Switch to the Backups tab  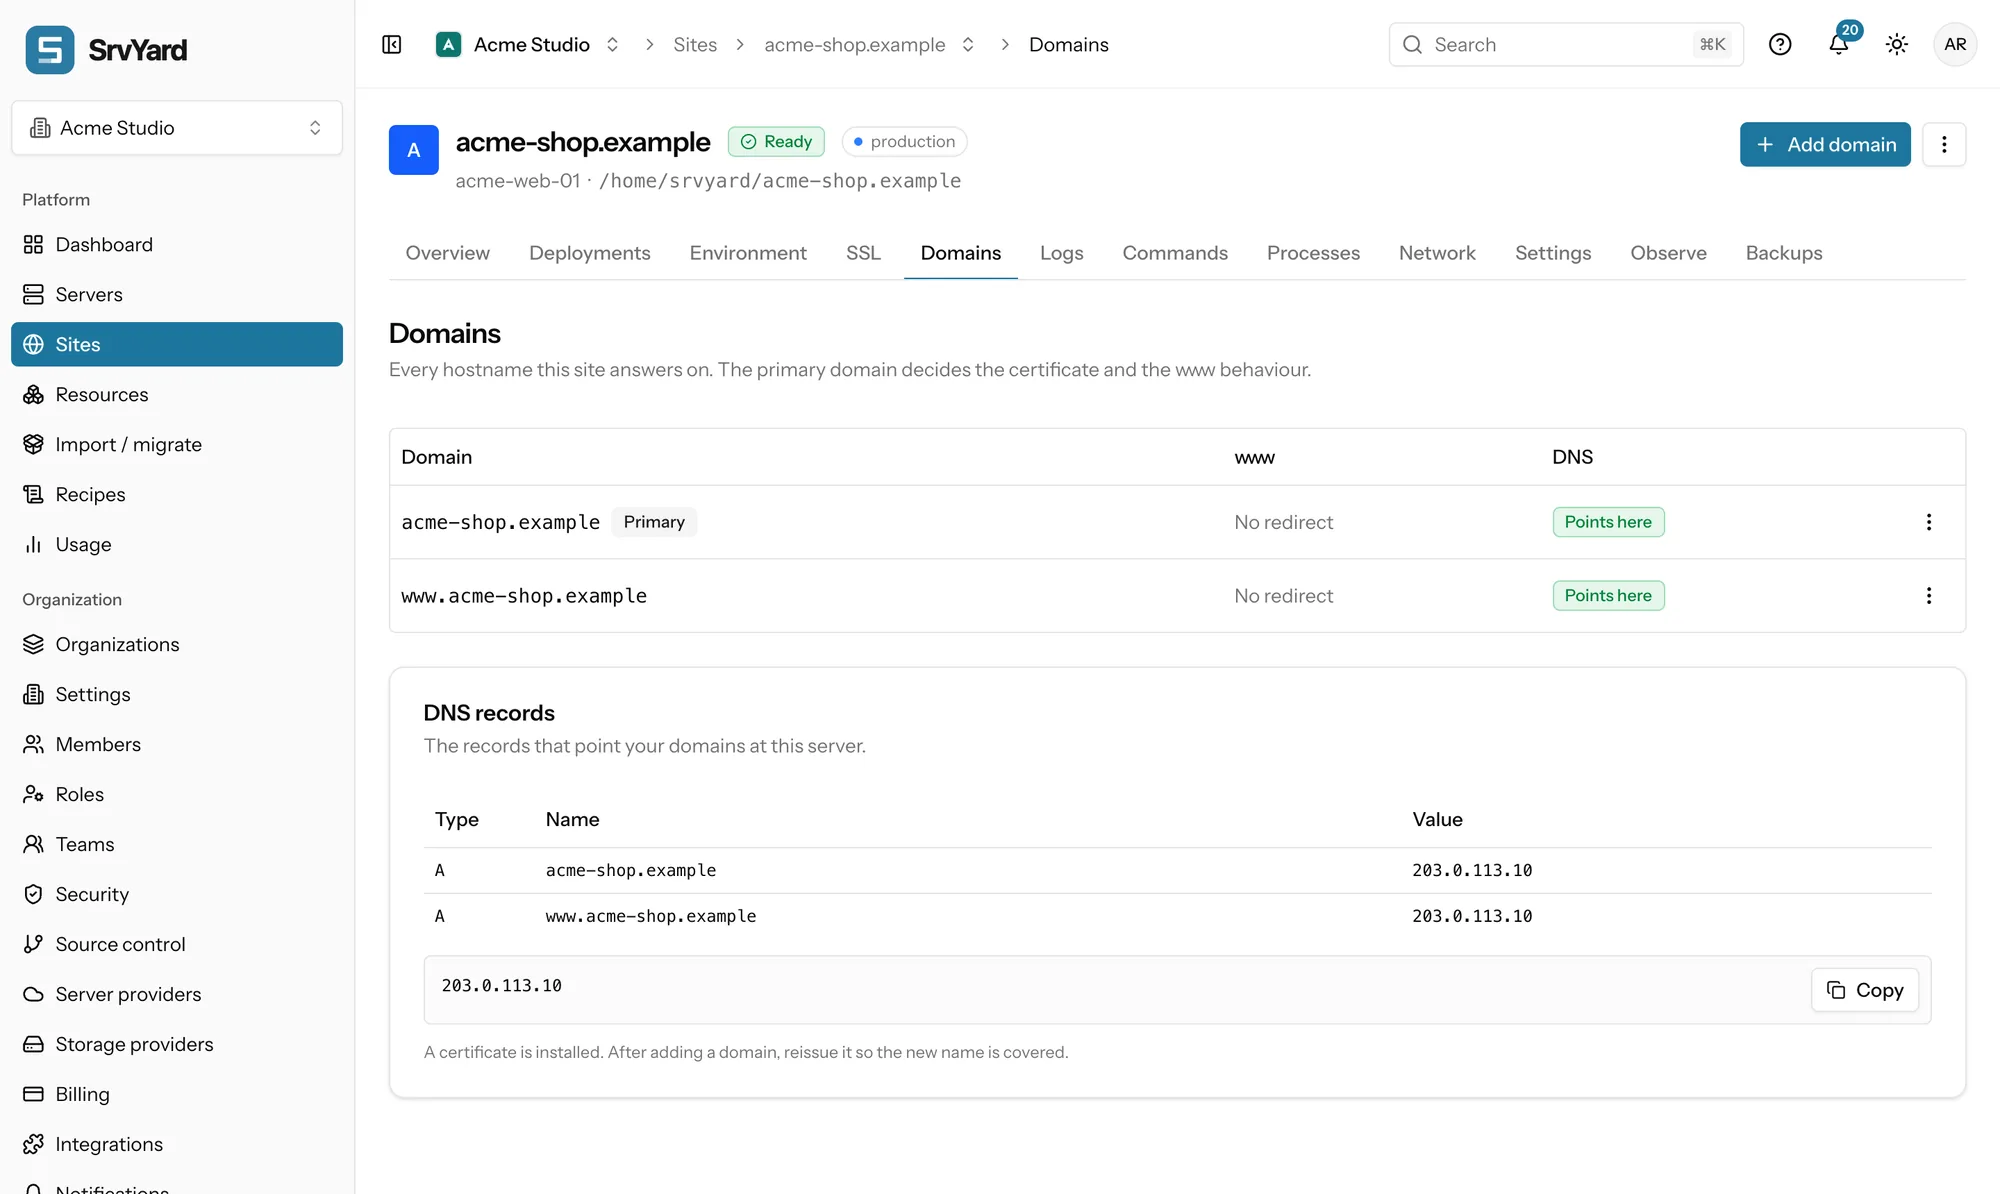(1784, 254)
